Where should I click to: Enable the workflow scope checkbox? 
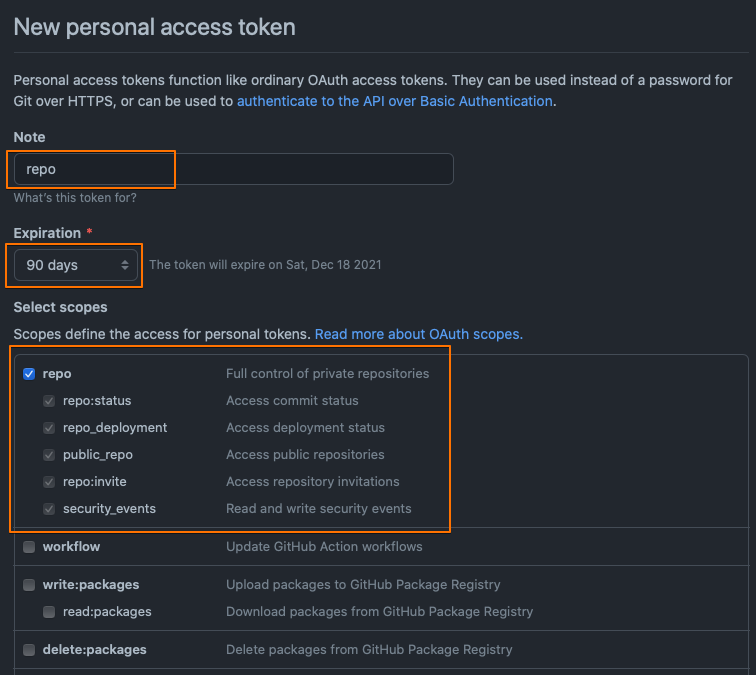[x=29, y=547]
